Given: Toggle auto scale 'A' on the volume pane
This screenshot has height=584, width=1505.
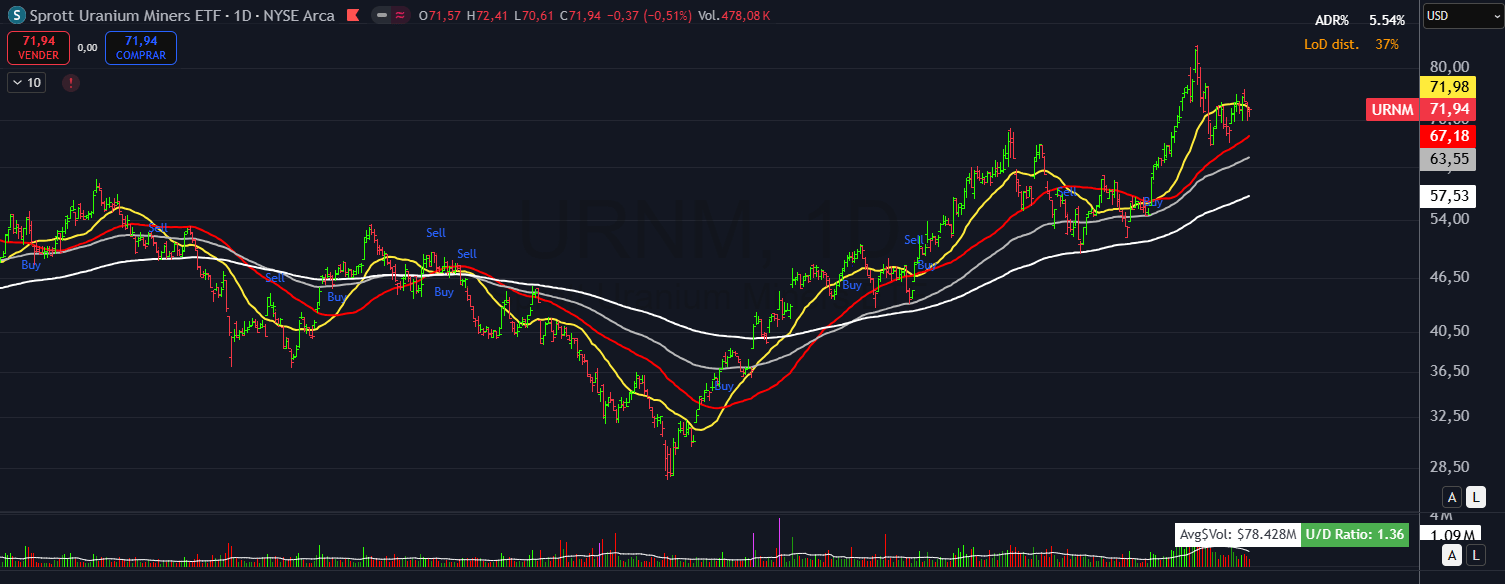Looking at the screenshot, I should pos(1451,555).
